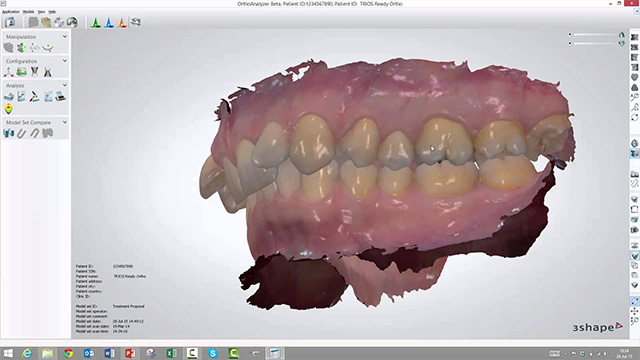Toggle the teal cube render mode

[x=634, y=276]
